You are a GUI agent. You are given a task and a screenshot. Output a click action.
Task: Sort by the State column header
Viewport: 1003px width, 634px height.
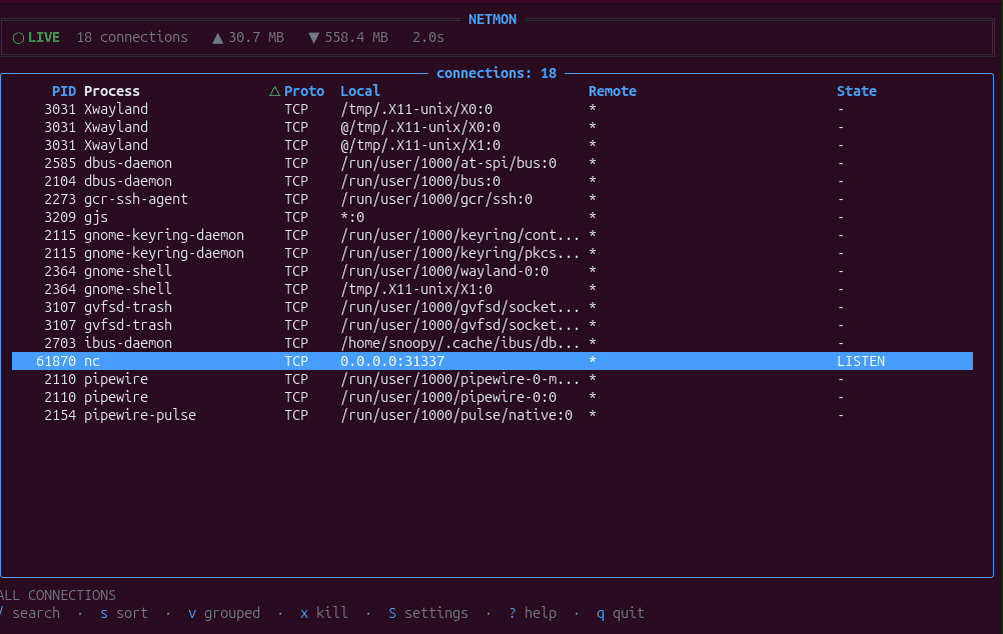coord(857,91)
